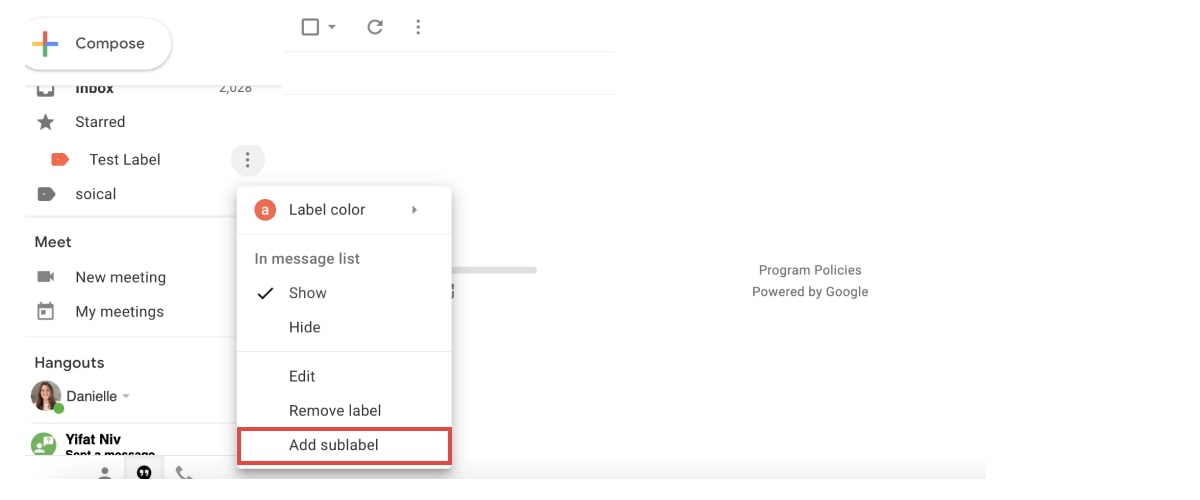The height and width of the screenshot is (500, 1200).
Task: Click the Inbox count 2,028
Action: coord(235,88)
